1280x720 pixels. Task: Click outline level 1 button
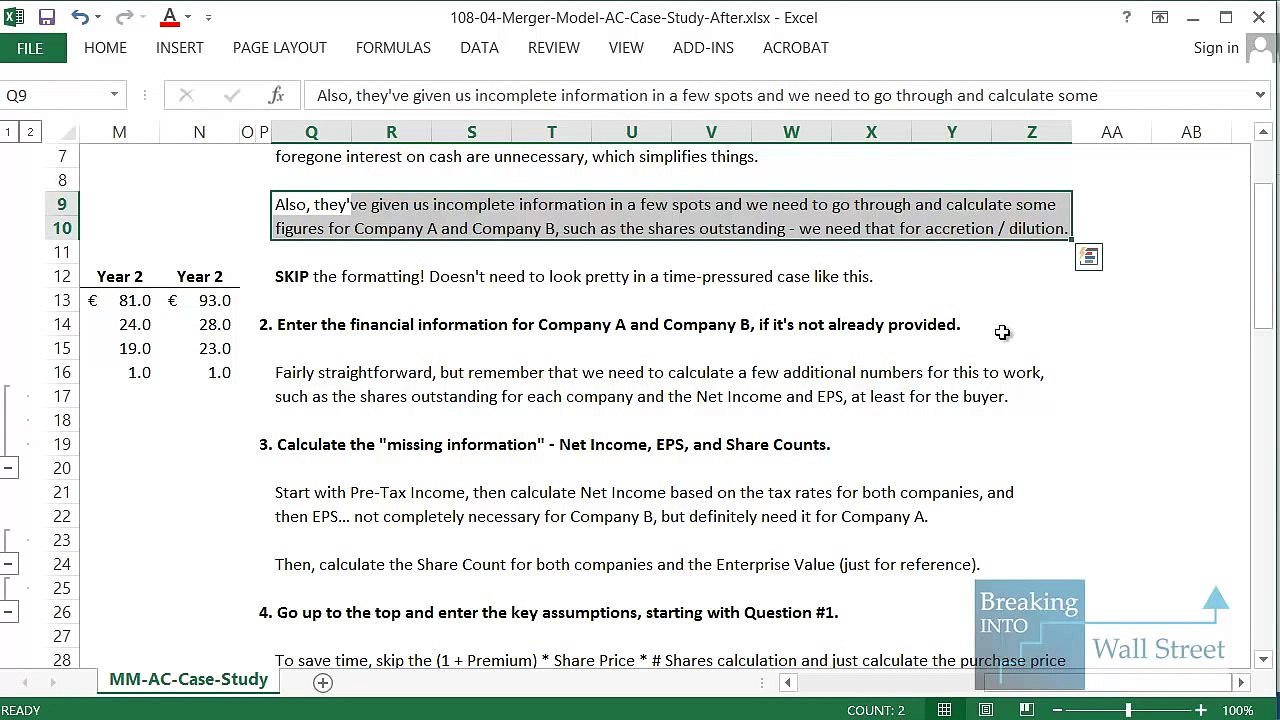(x=8, y=132)
